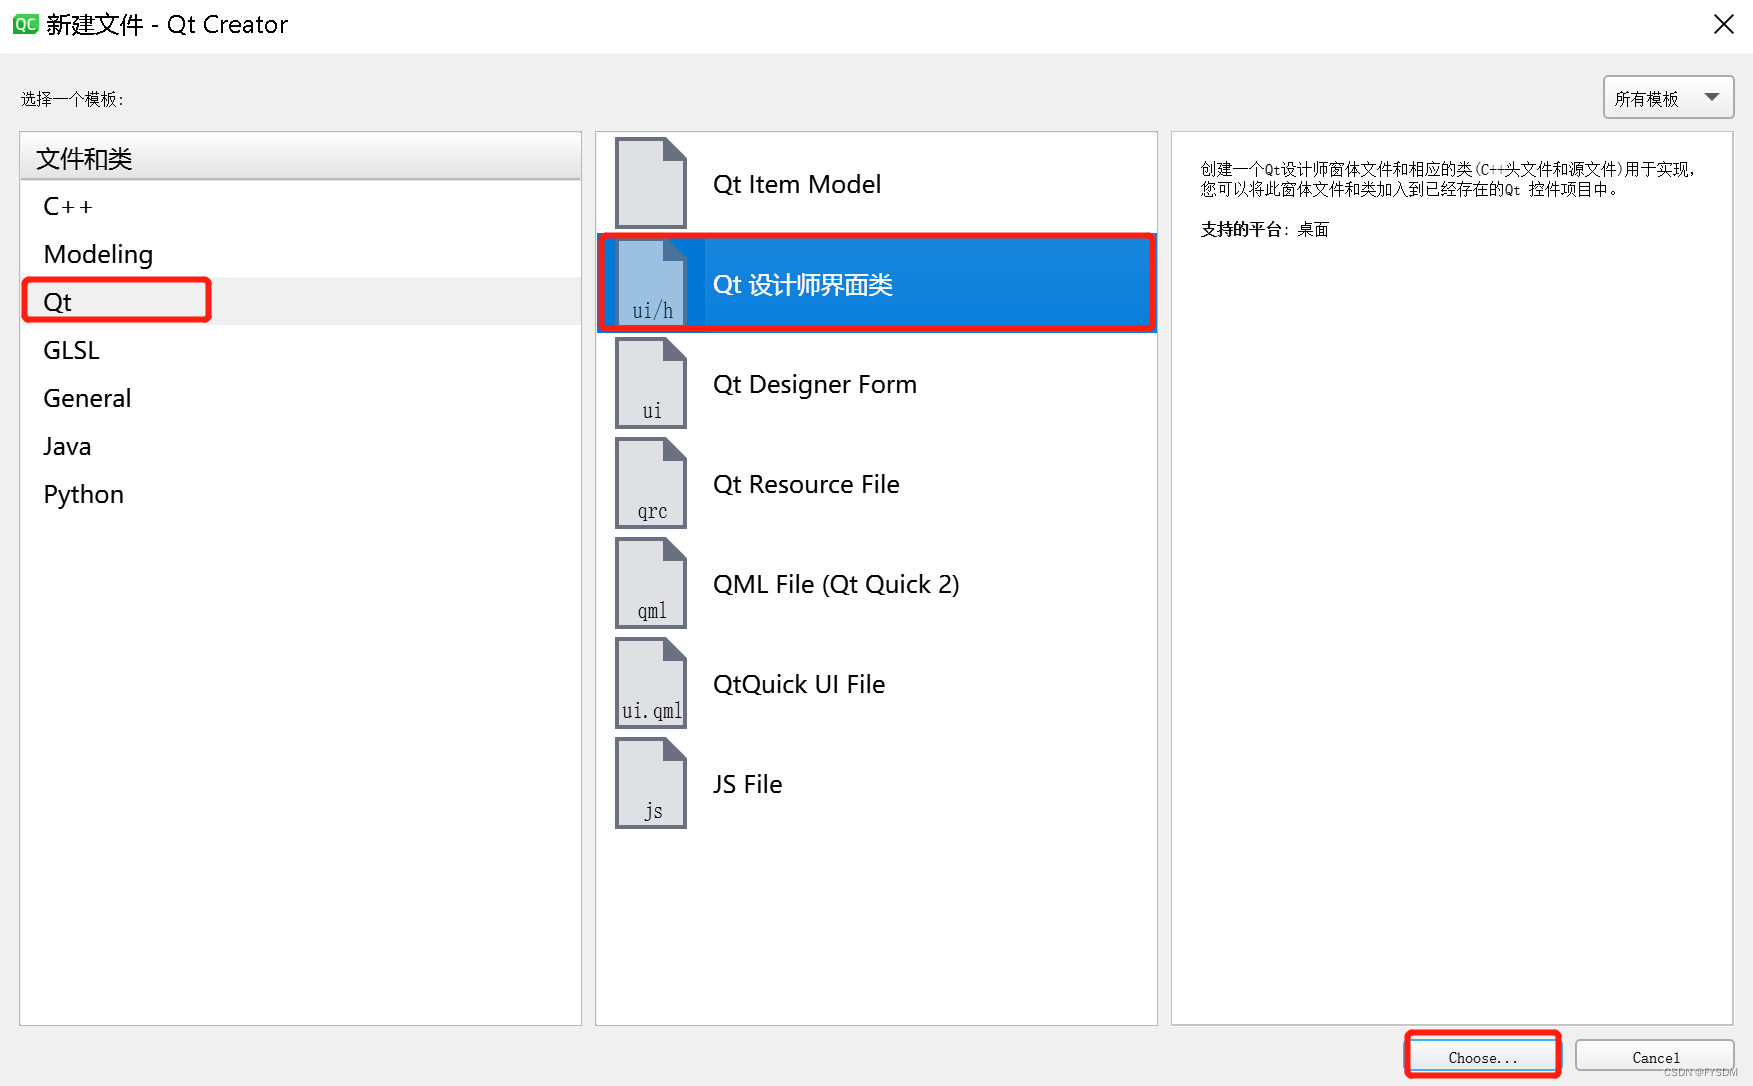Select the Java category
Image resolution: width=1753 pixels, height=1086 pixels.
click(x=300, y=446)
